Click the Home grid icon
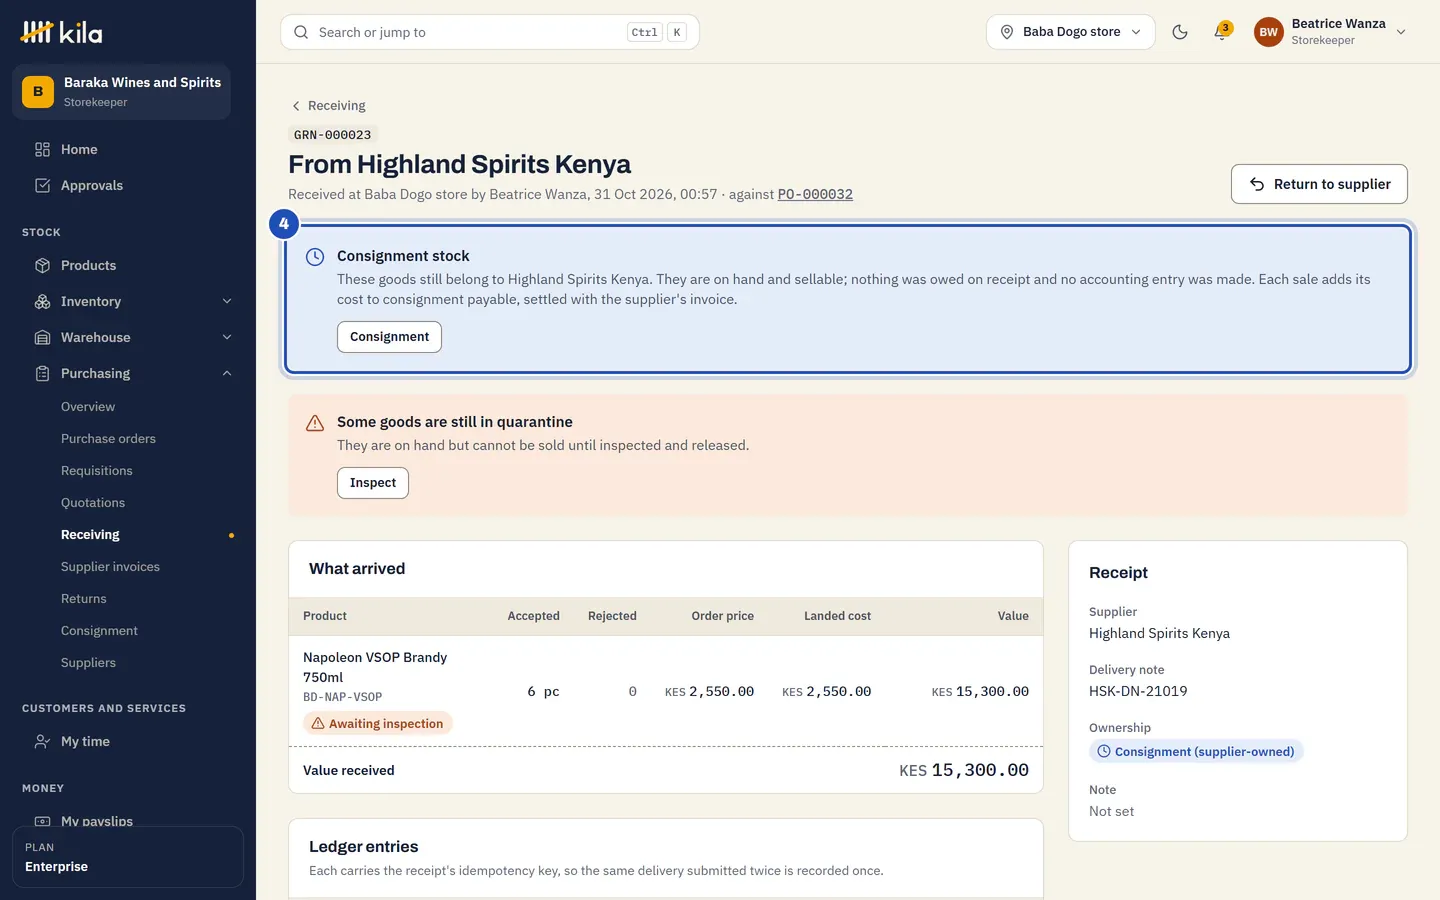Image resolution: width=1440 pixels, height=900 pixels. point(42,149)
